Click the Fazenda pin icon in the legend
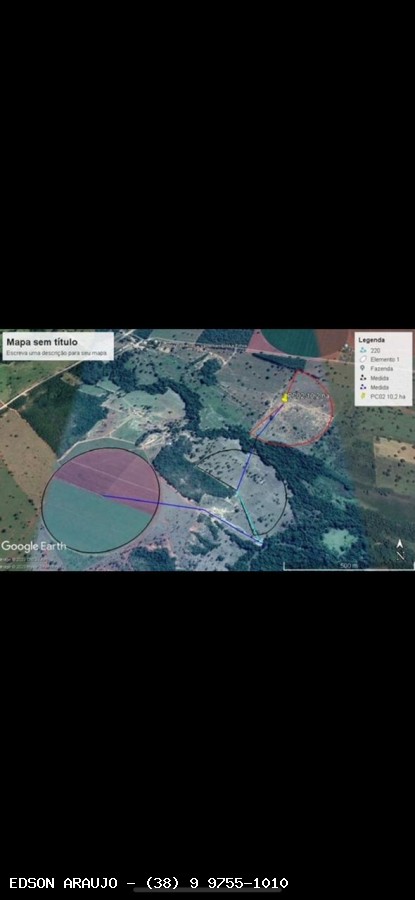The width and height of the screenshot is (415, 900). tap(363, 368)
